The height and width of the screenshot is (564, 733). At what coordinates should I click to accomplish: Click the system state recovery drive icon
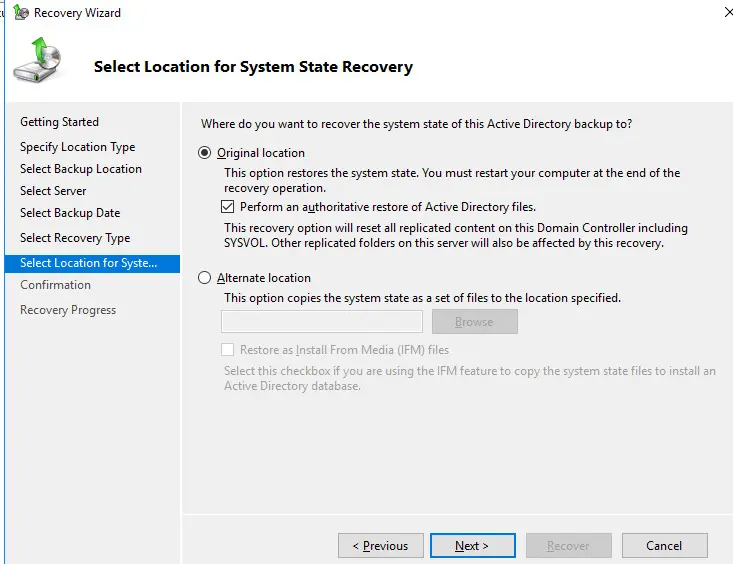coord(38,60)
